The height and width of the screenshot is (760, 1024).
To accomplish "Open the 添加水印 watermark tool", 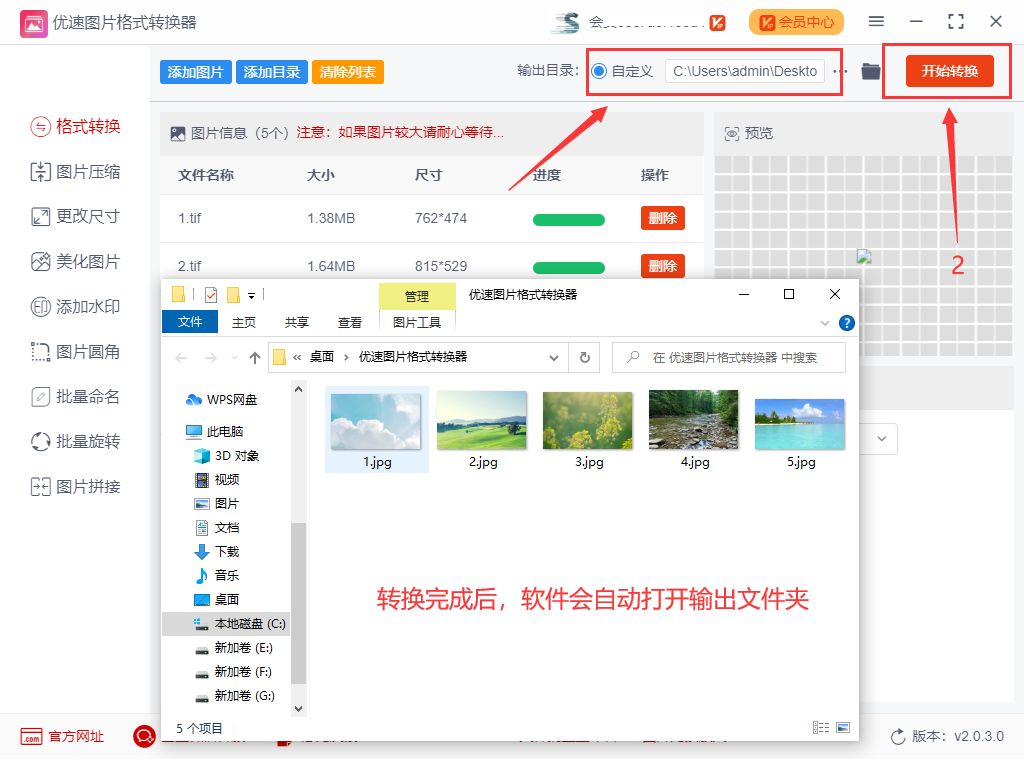I will (x=76, y=306).
